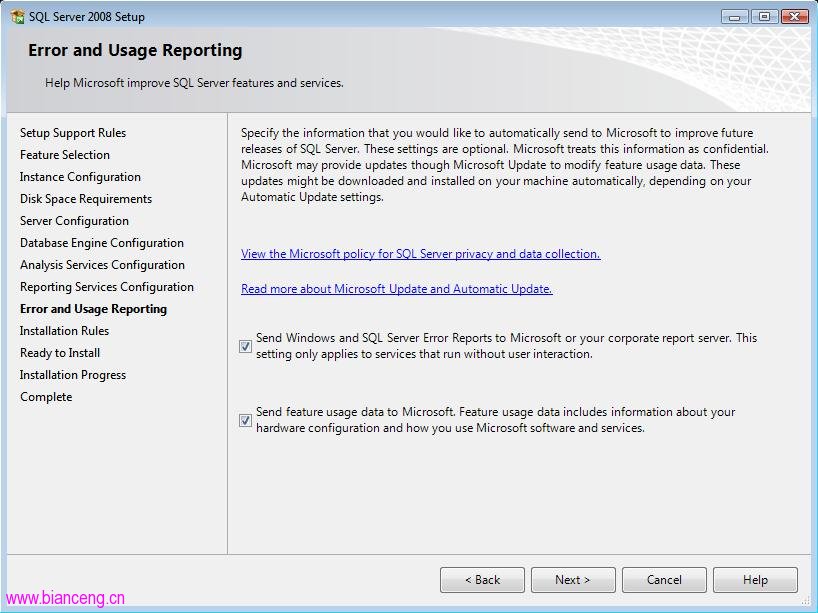This screenshot has height=613, width=818.
Task: Minimize the SQL Server 2008 Setup window
Action: click(x=735, y=17)
